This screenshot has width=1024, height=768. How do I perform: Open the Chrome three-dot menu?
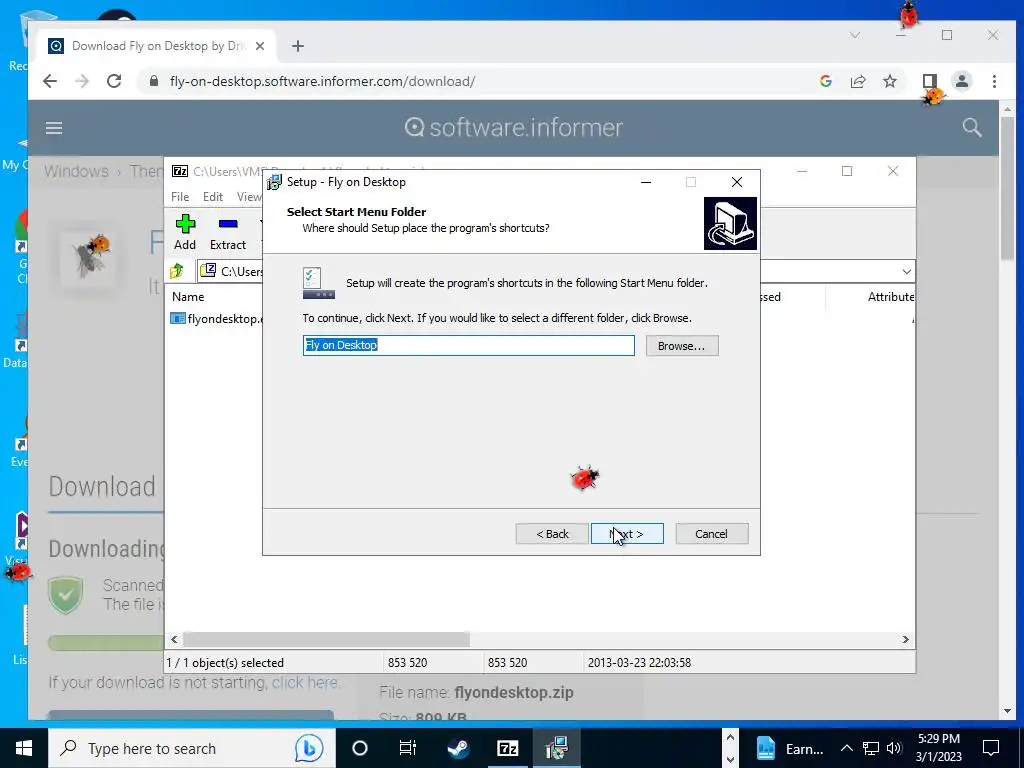(994, 81)
